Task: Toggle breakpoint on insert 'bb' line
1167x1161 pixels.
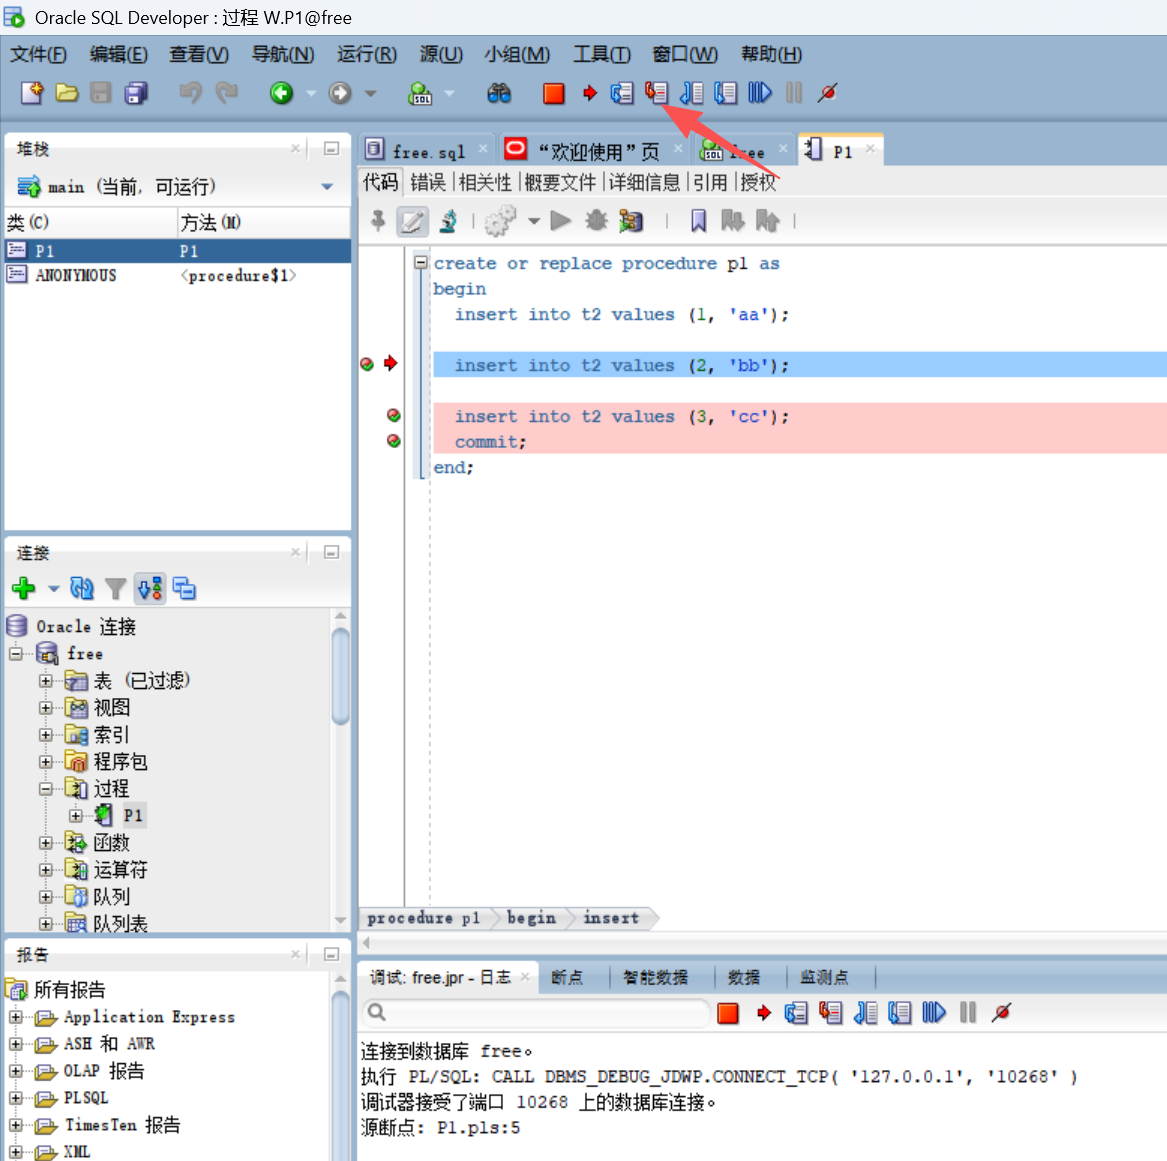Action: pos(367,364)
